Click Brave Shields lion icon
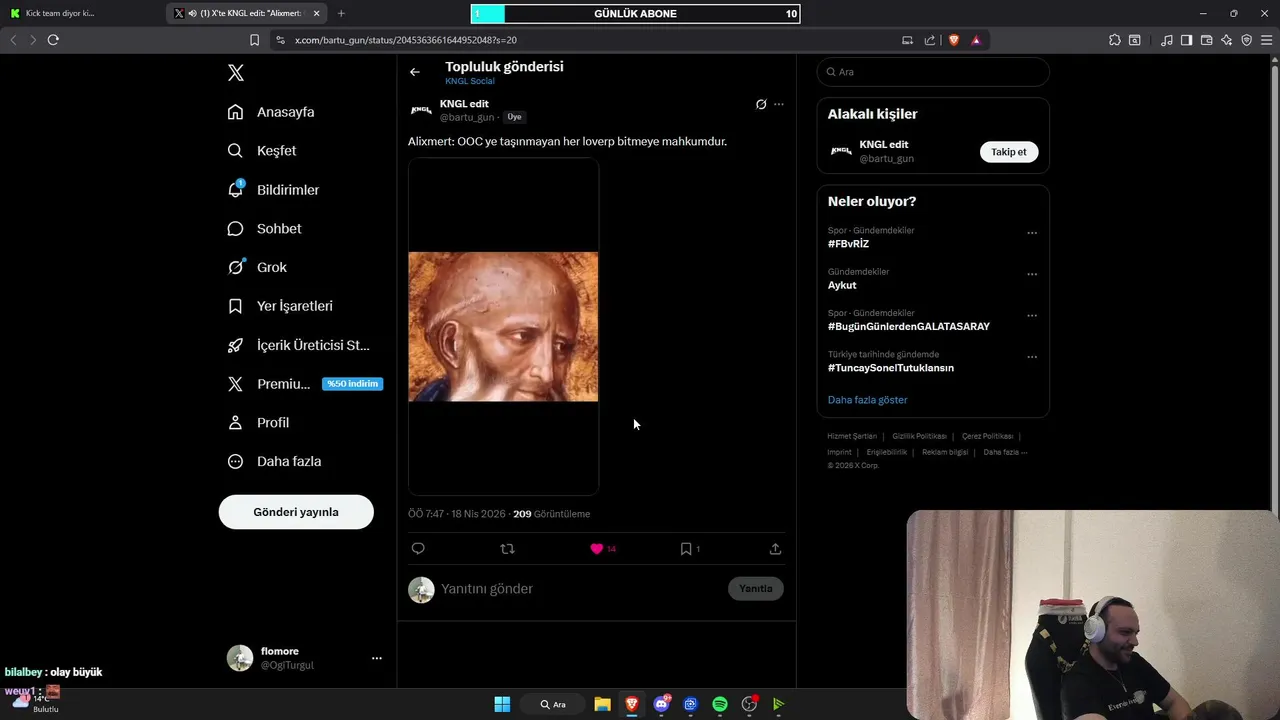The image size is (1280, 720). pyautogui.click(x=953, y=40)
